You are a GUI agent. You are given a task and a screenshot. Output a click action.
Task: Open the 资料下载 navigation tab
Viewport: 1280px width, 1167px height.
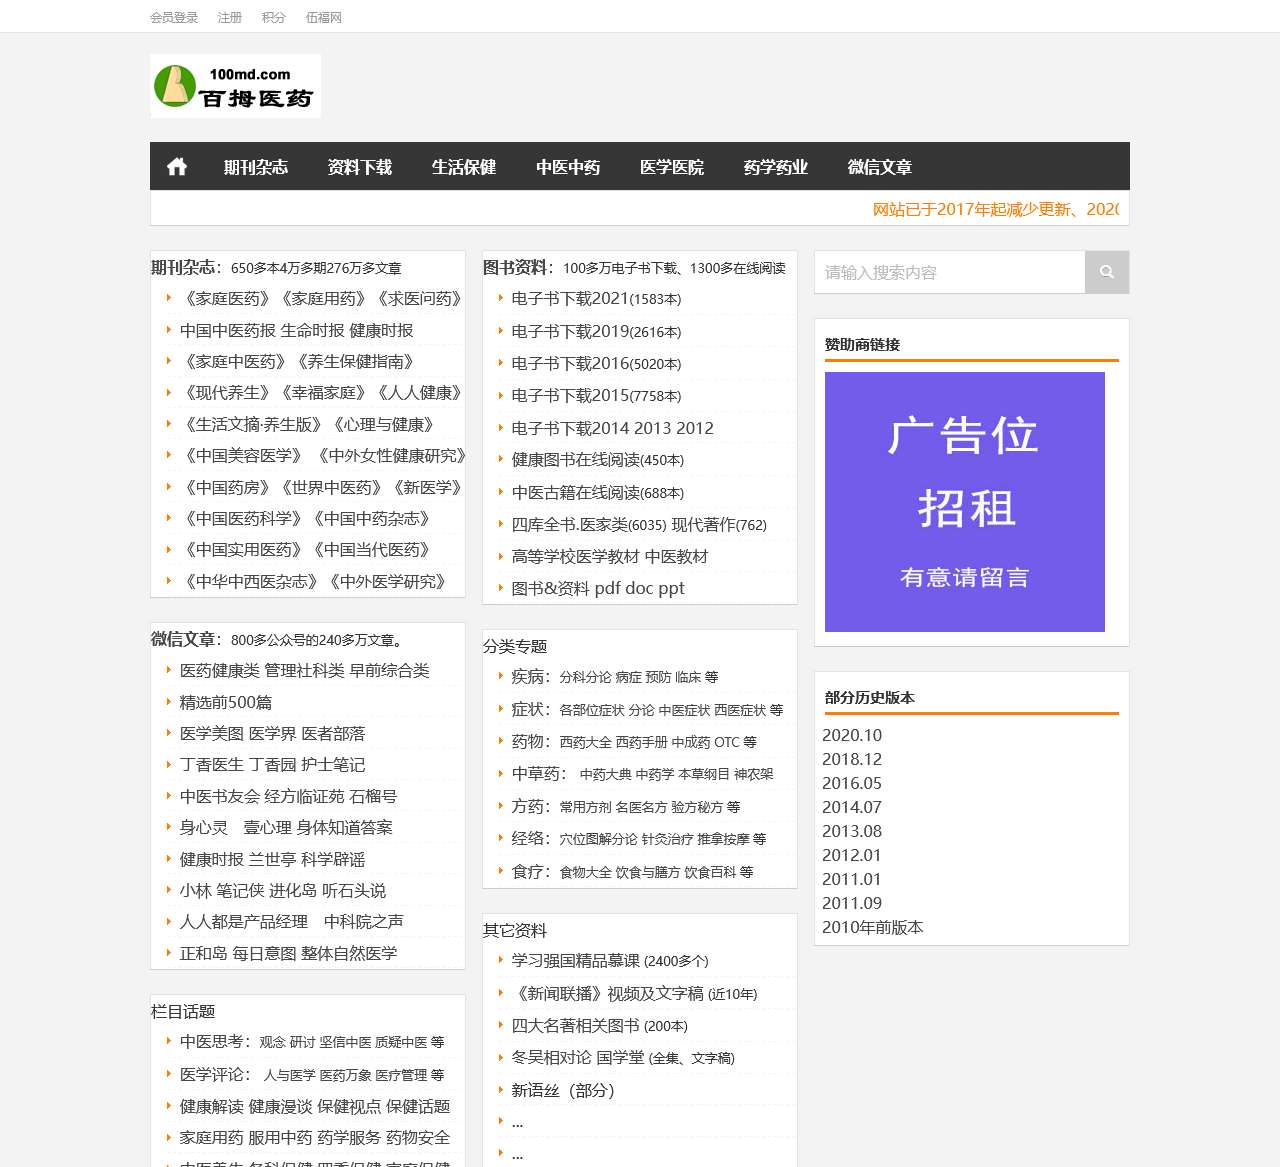click(x=359, y=167)
